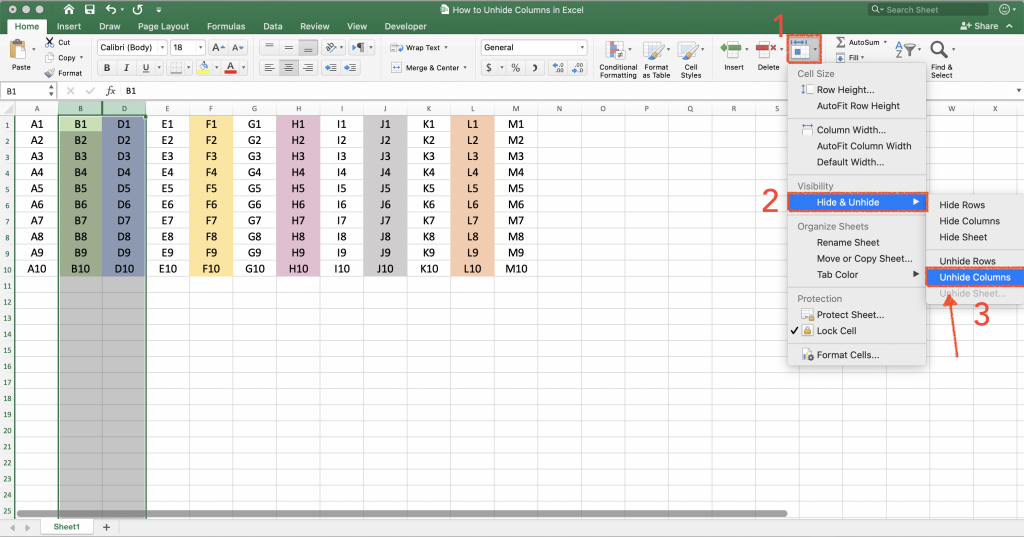Toggle center horizontal alignment

click(289, 67)
